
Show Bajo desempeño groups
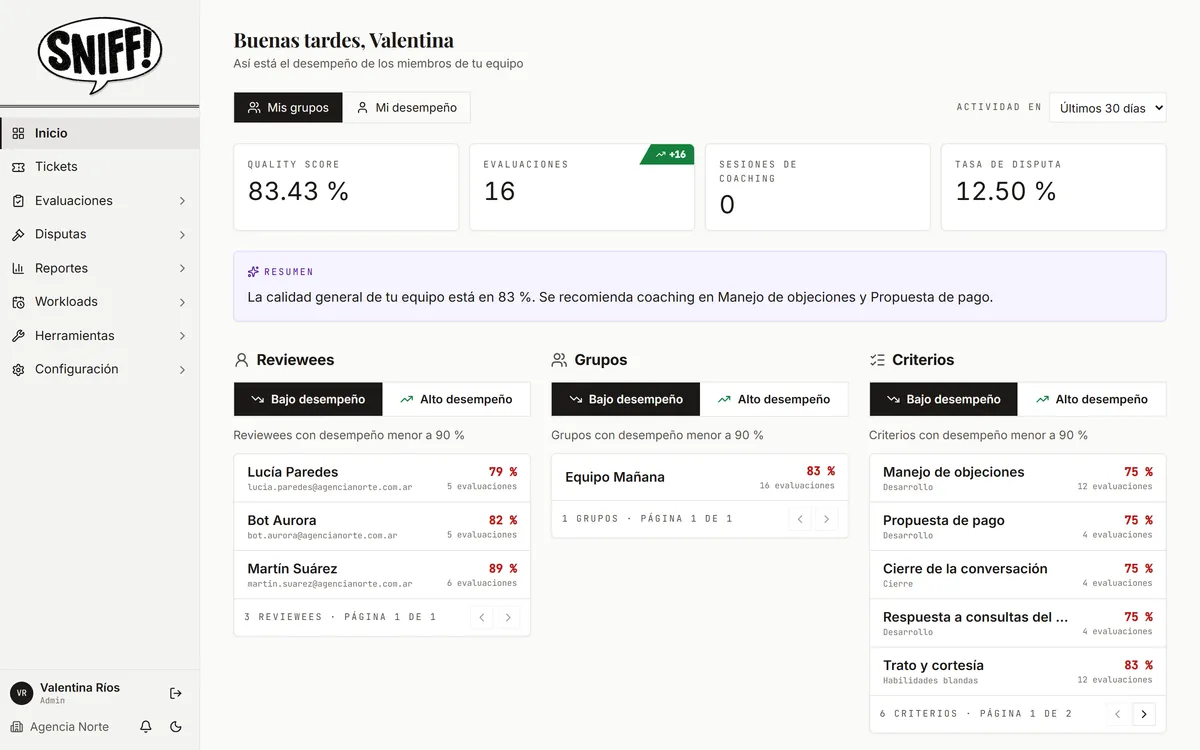point(626,399)
